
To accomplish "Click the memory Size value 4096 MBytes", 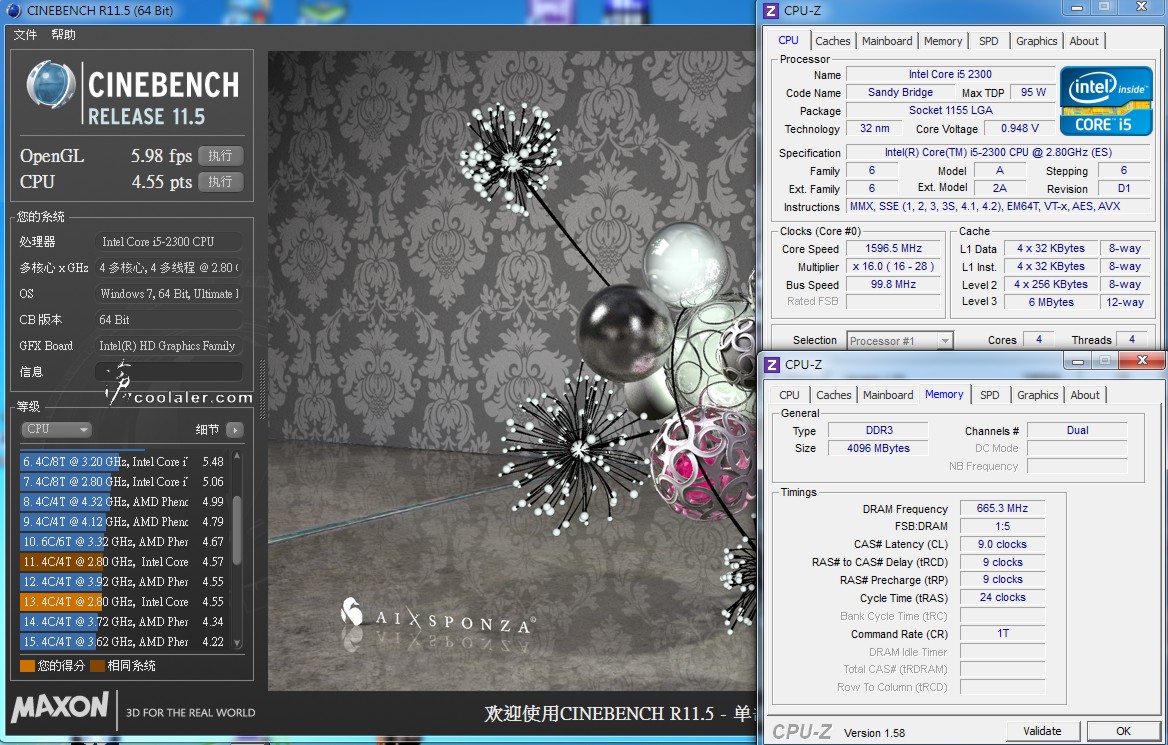I will click(878, 448).
